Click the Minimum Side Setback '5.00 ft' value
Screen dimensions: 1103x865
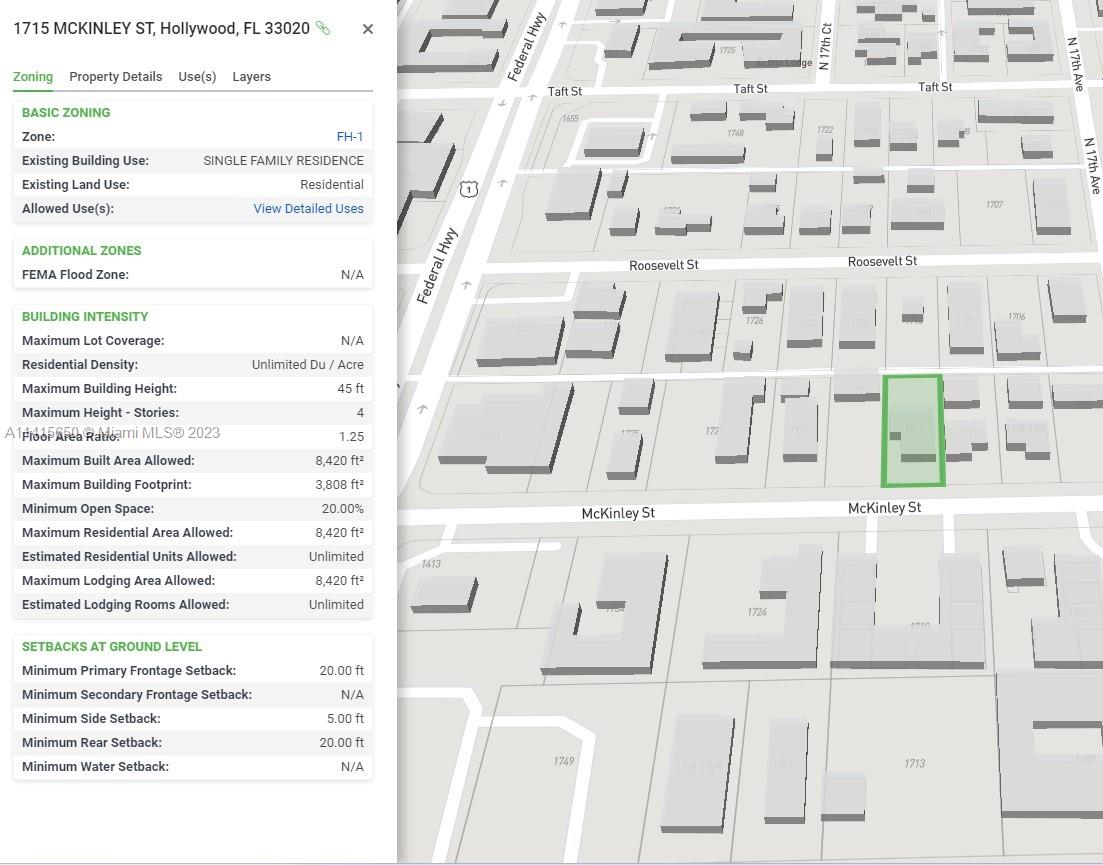(x=345, y=718)
